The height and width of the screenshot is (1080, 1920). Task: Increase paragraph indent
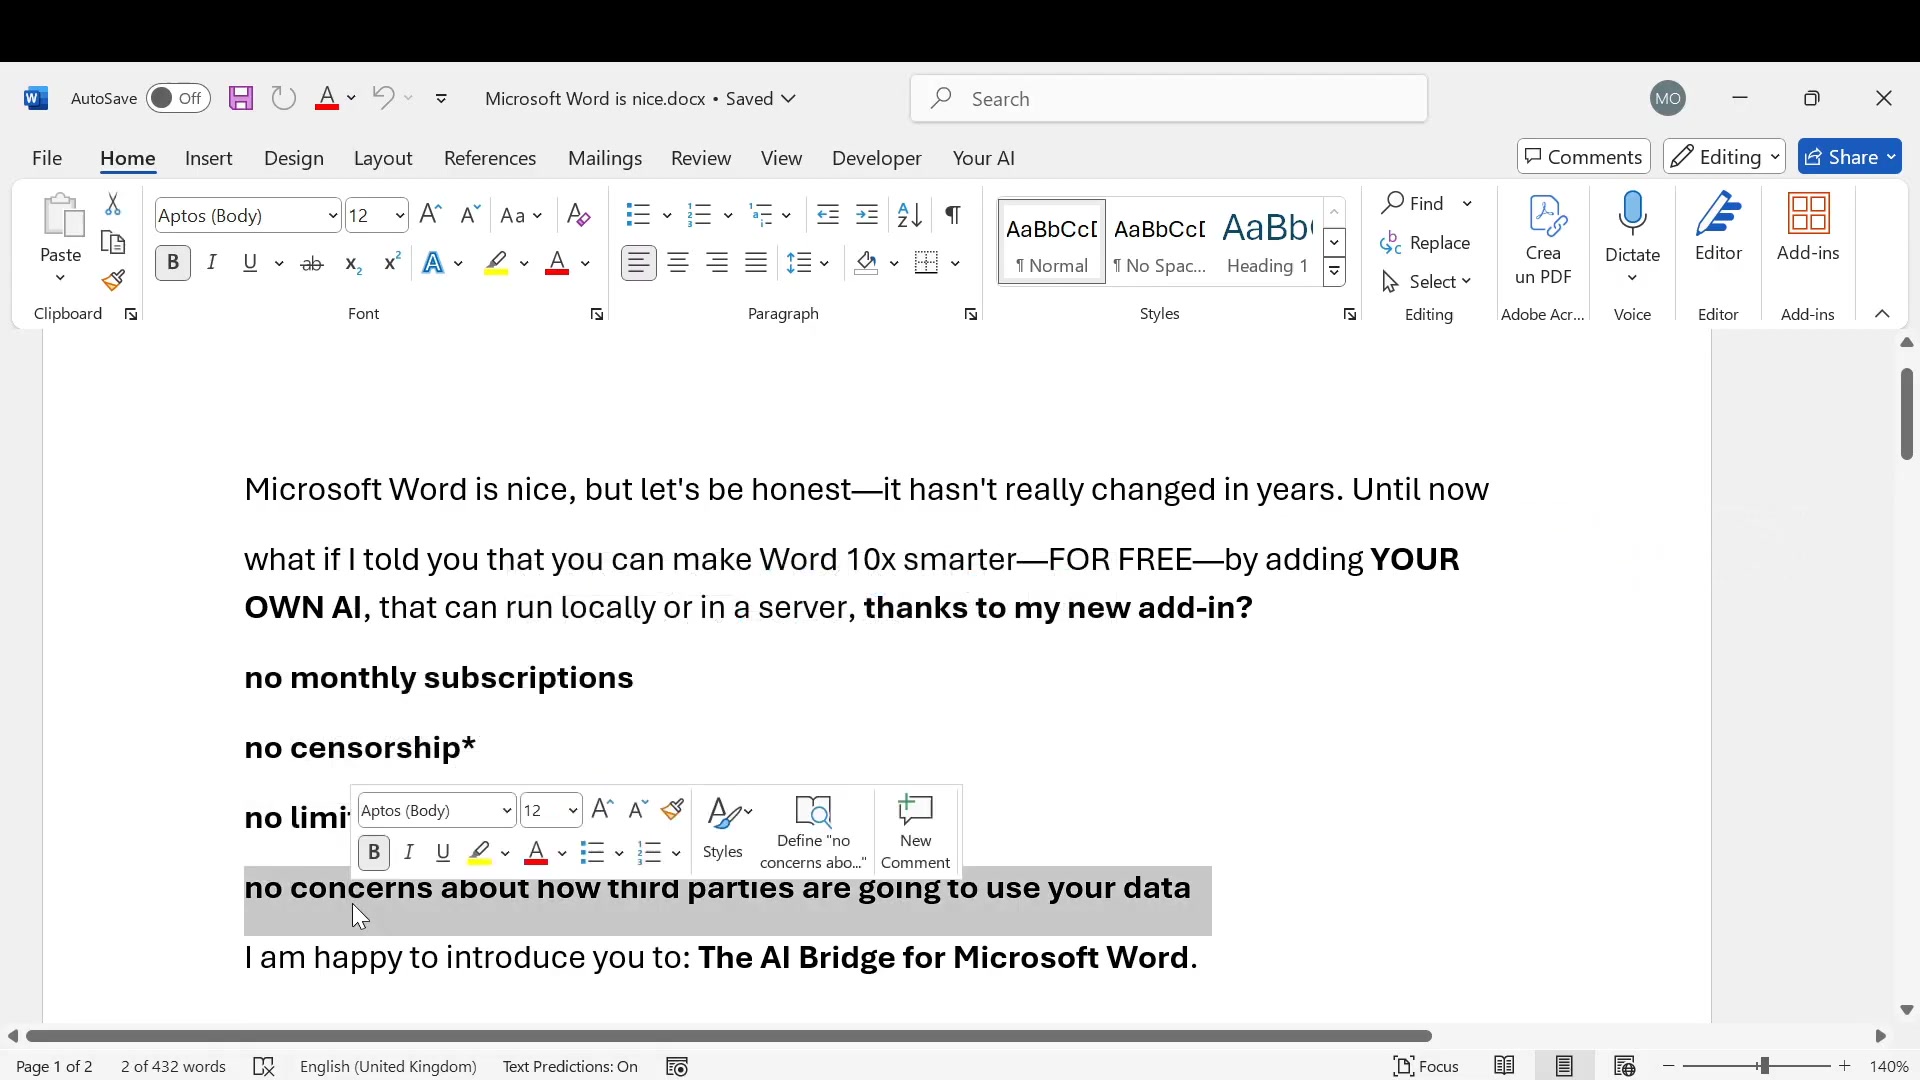[x=867, y=214]
